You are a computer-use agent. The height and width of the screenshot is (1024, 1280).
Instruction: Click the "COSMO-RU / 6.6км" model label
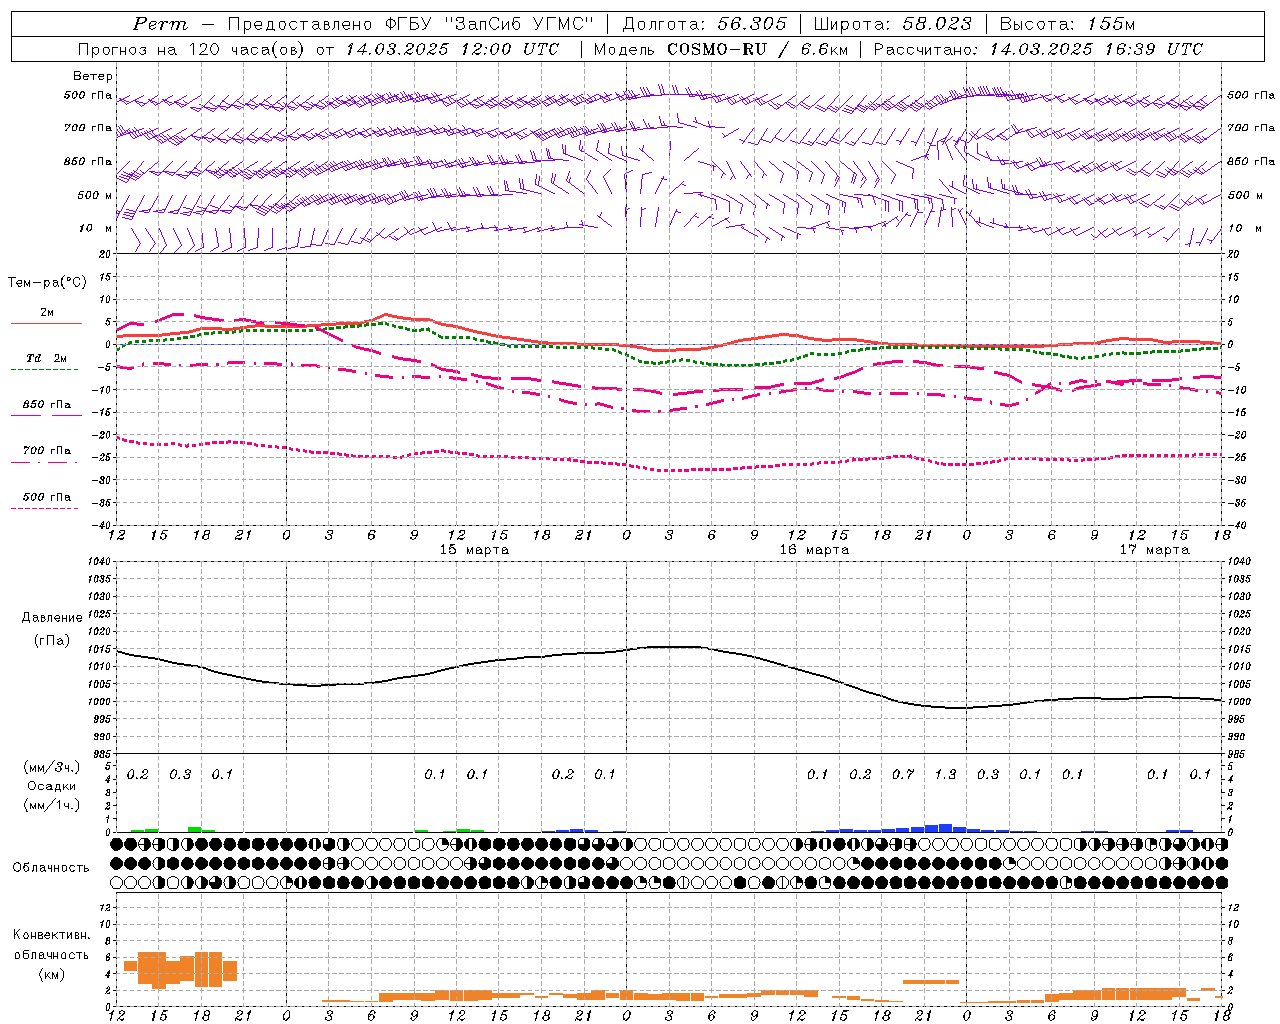pyautogui.click(x=756, y=49)
